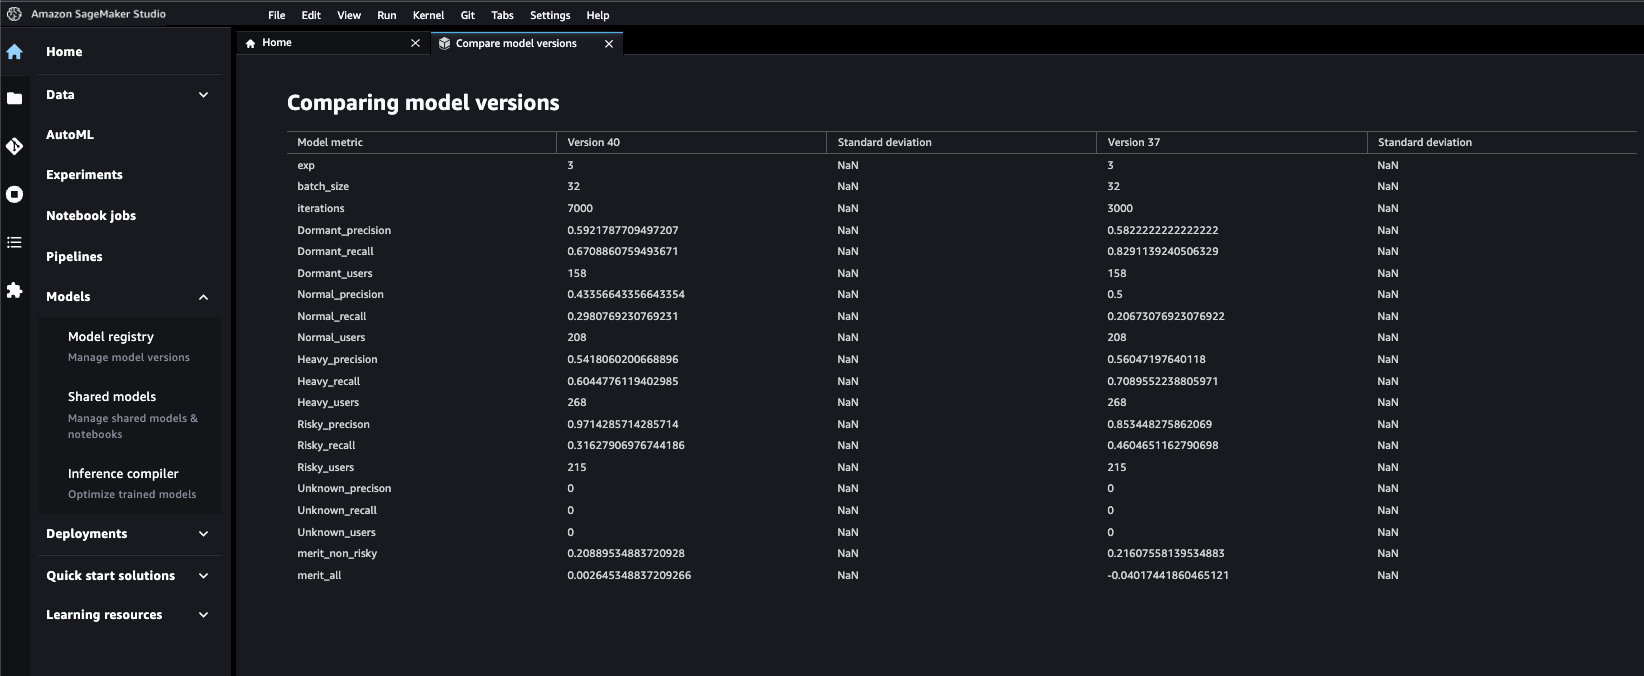The height and width of the screenshot is (676, 1644).
Task: Select the batch_size metric label
Action: click(323, 186)
